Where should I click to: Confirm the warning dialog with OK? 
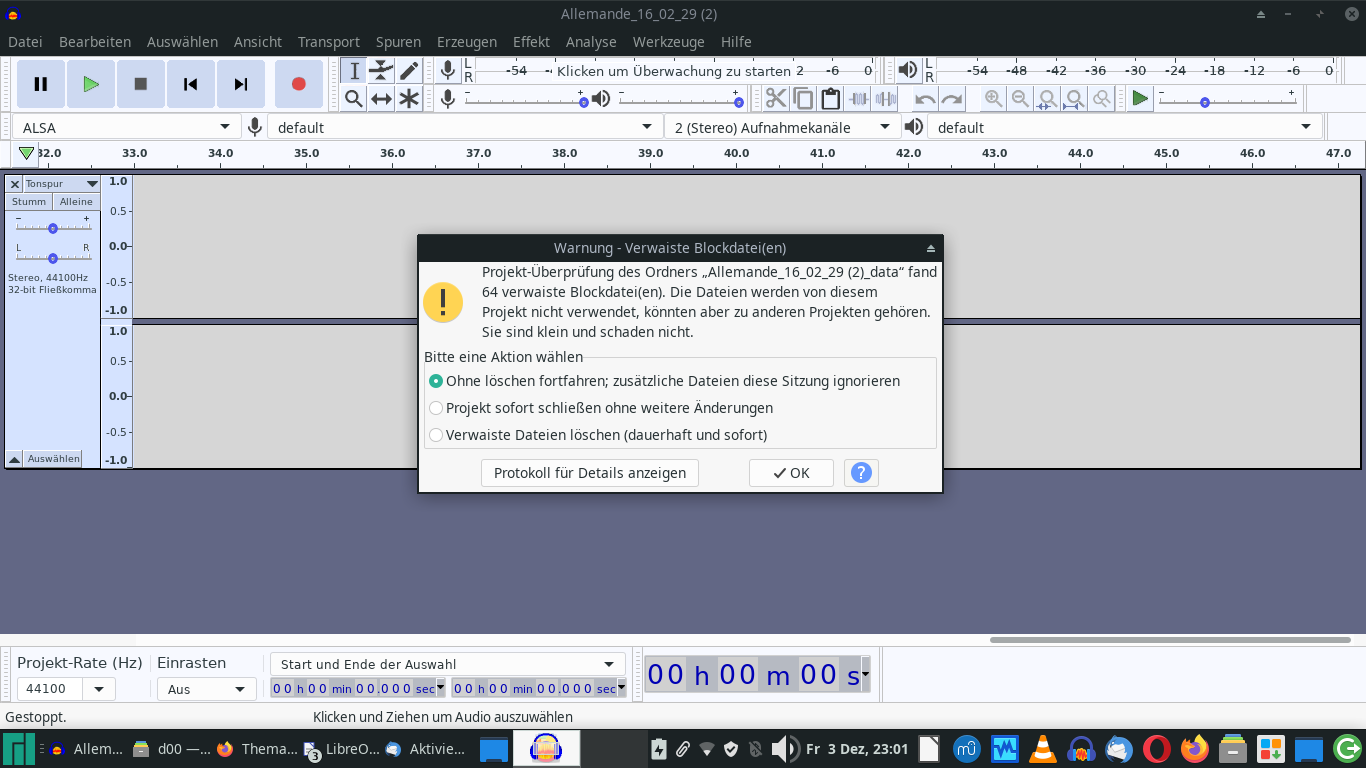coord(791,473)
